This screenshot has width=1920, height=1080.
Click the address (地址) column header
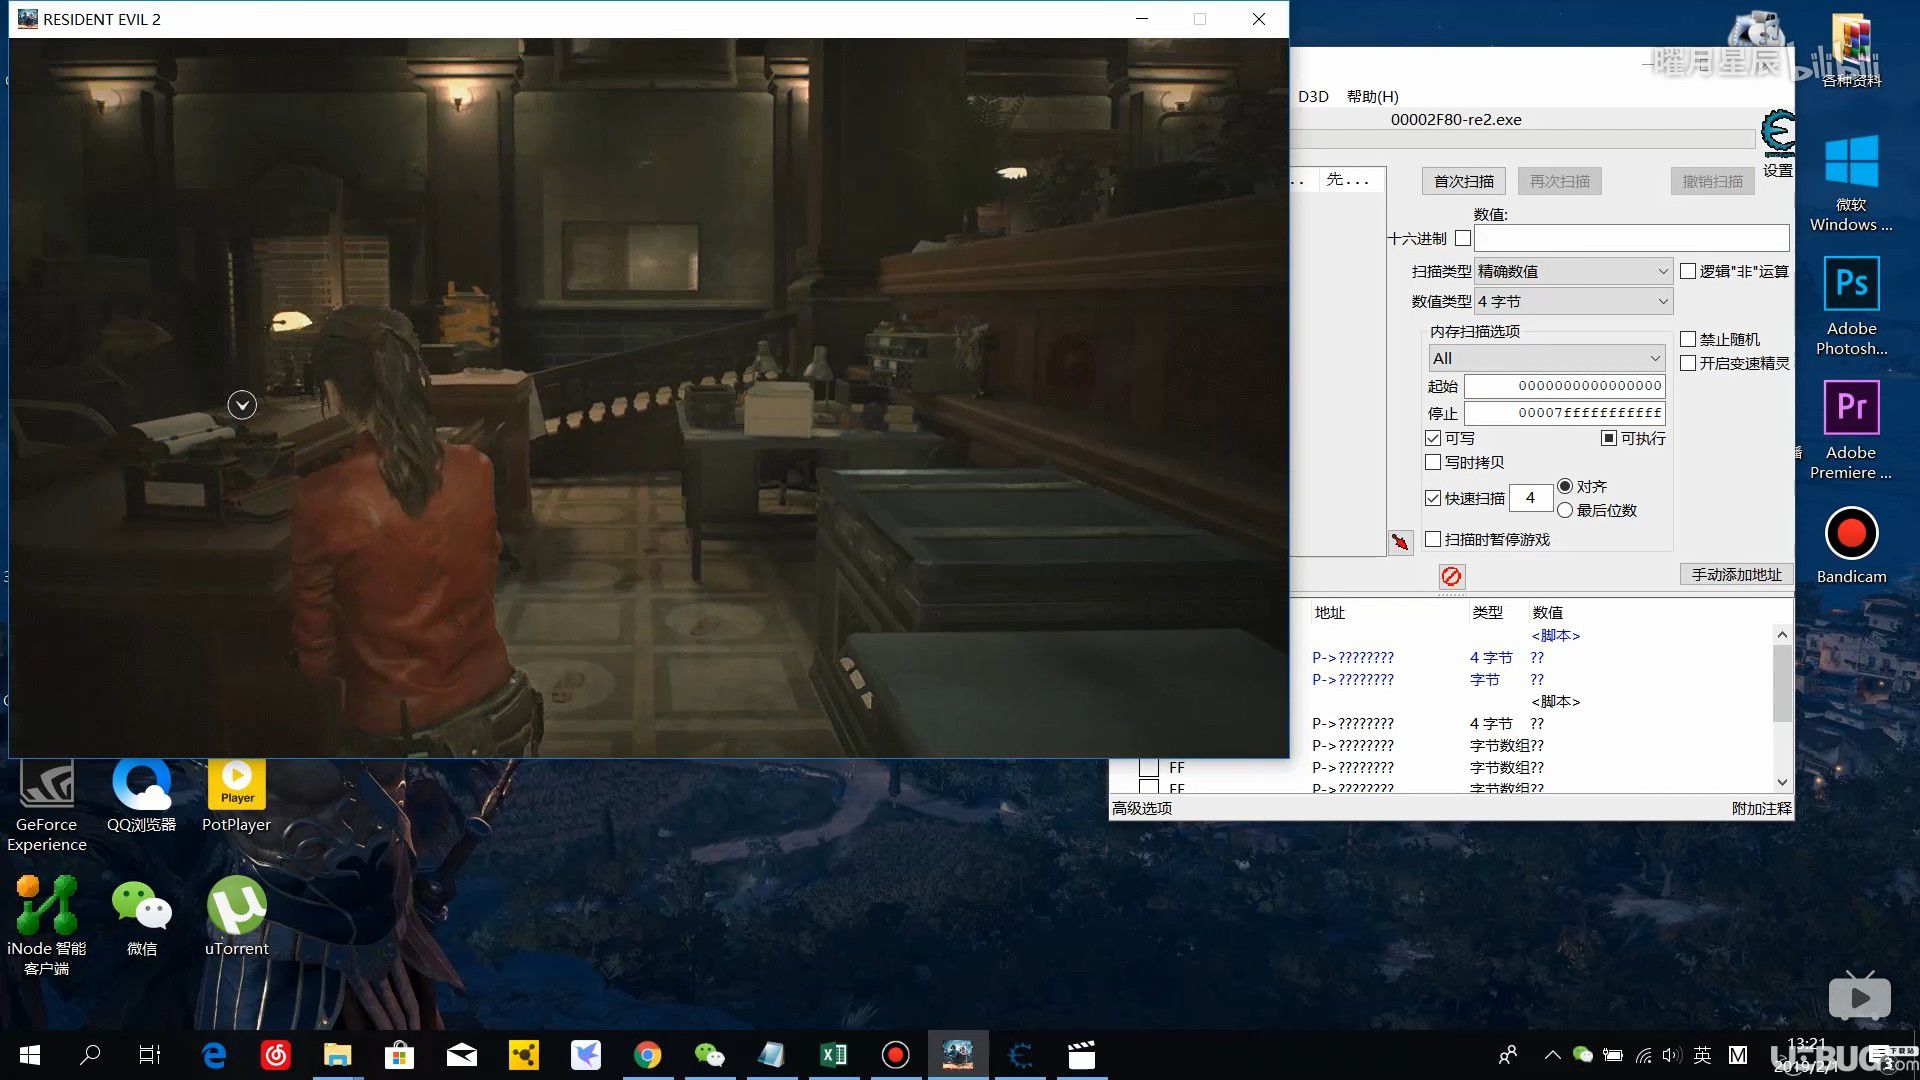point(1330,613)
